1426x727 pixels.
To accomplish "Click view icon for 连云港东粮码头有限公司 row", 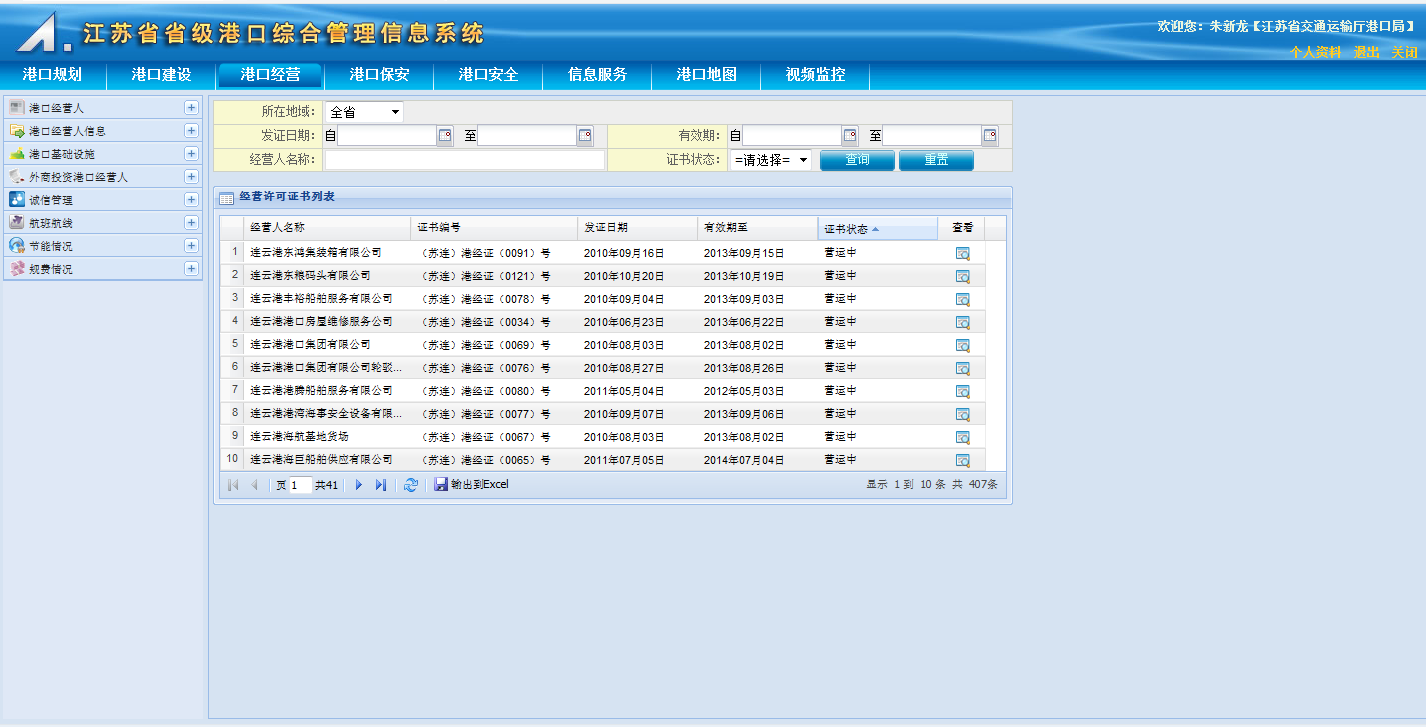I will click(x=962, y=276).
